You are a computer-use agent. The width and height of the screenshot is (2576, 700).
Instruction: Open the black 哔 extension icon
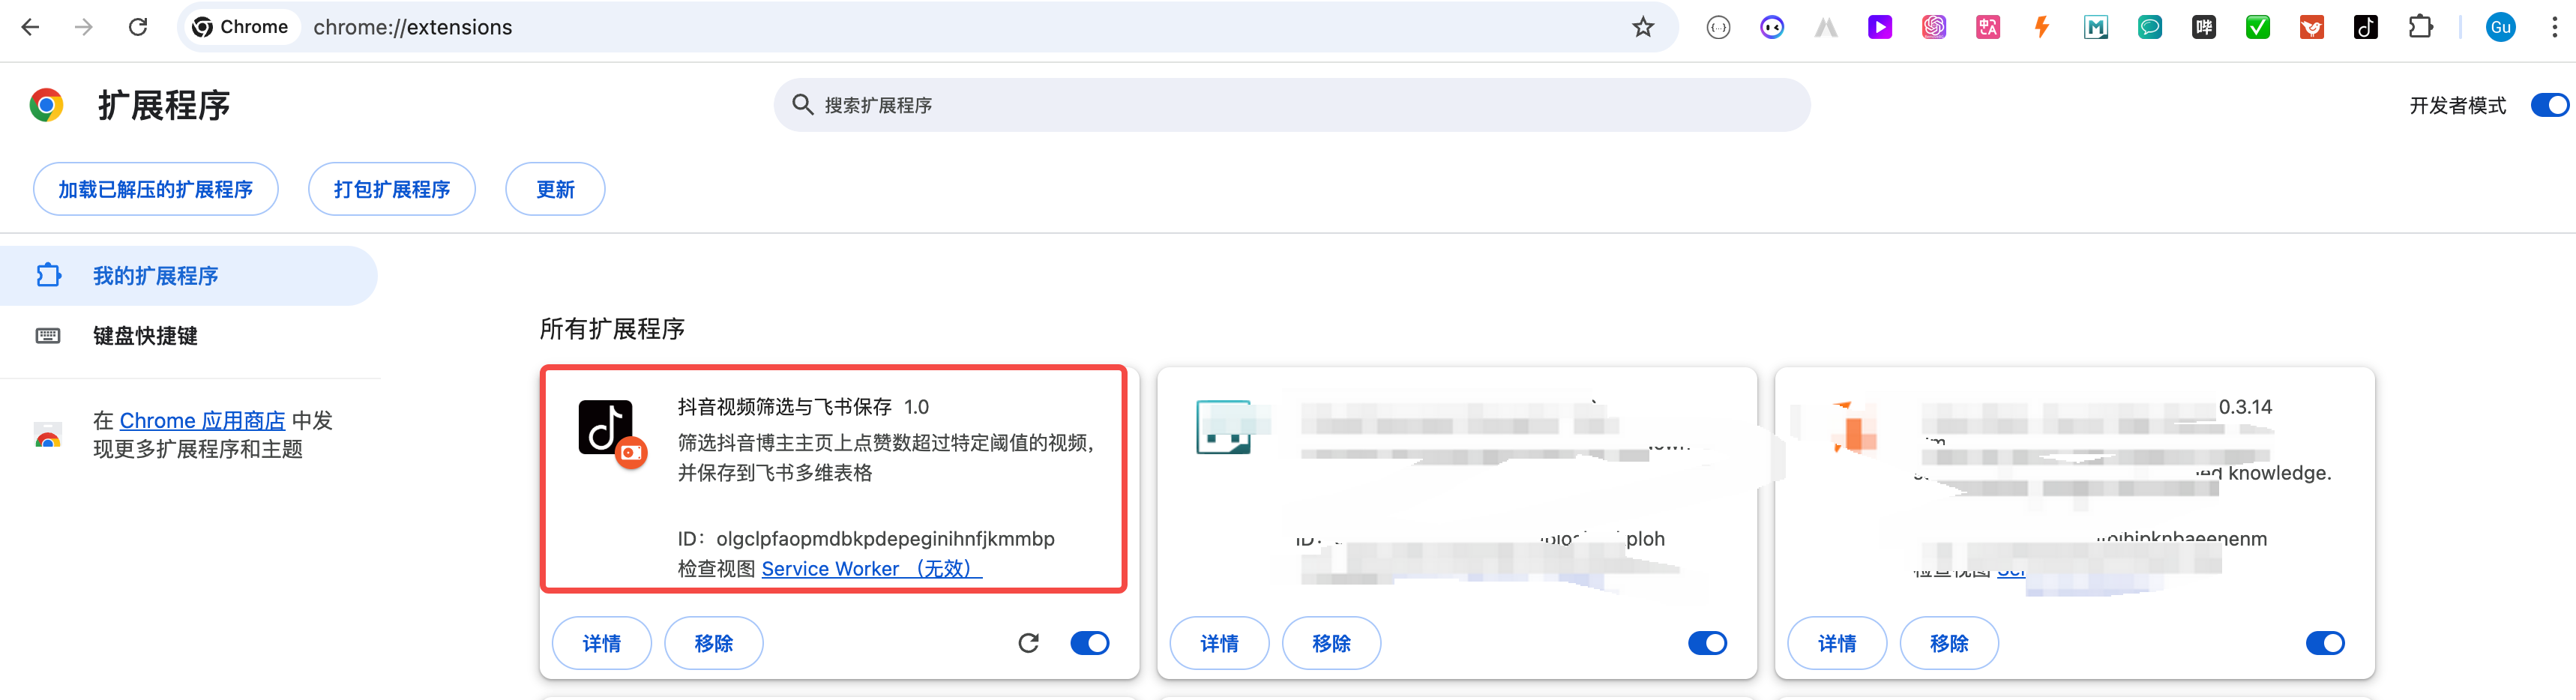pyautogui.click(x=2204, y=27)
